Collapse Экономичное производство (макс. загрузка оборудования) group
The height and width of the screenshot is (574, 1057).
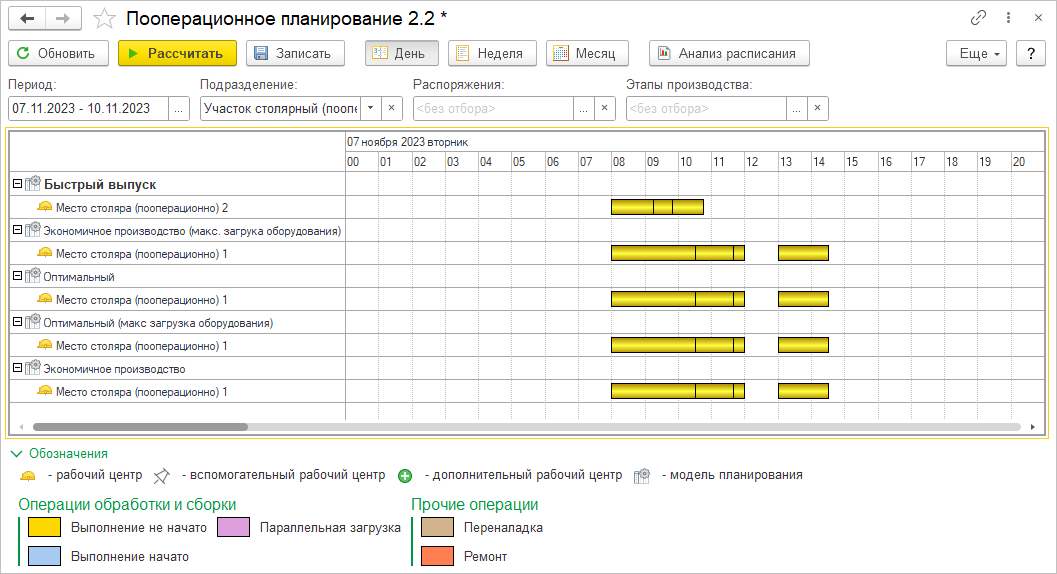pos(18,229)
